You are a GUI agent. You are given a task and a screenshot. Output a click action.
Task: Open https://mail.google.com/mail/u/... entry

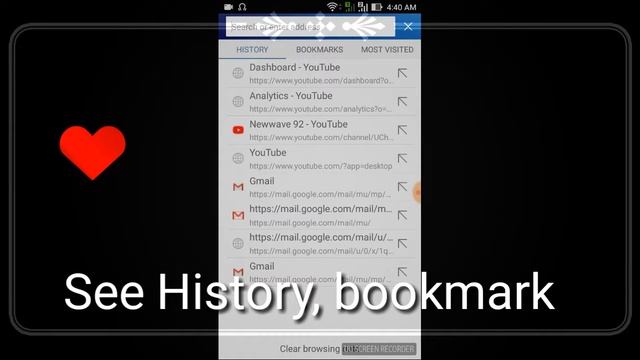pyautogui.click(x=320, y=244)
